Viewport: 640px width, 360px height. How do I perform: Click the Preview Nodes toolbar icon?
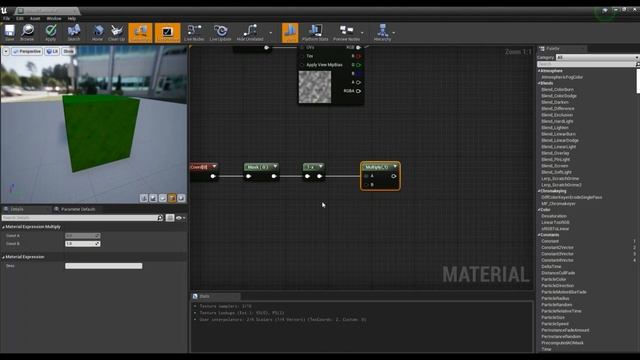346,32
